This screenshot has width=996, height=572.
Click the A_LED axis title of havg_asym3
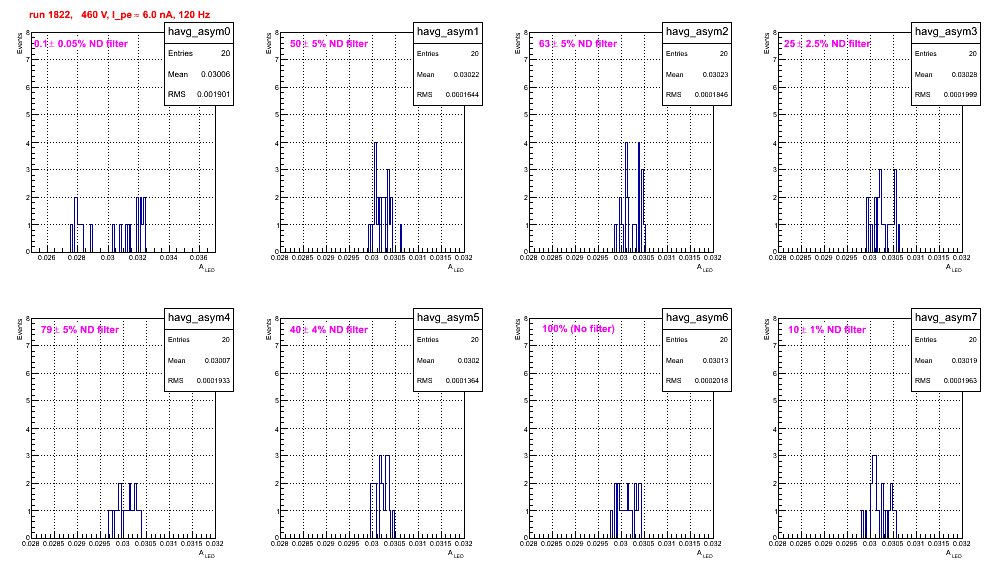pyautogui.click(x=954, y=268)
